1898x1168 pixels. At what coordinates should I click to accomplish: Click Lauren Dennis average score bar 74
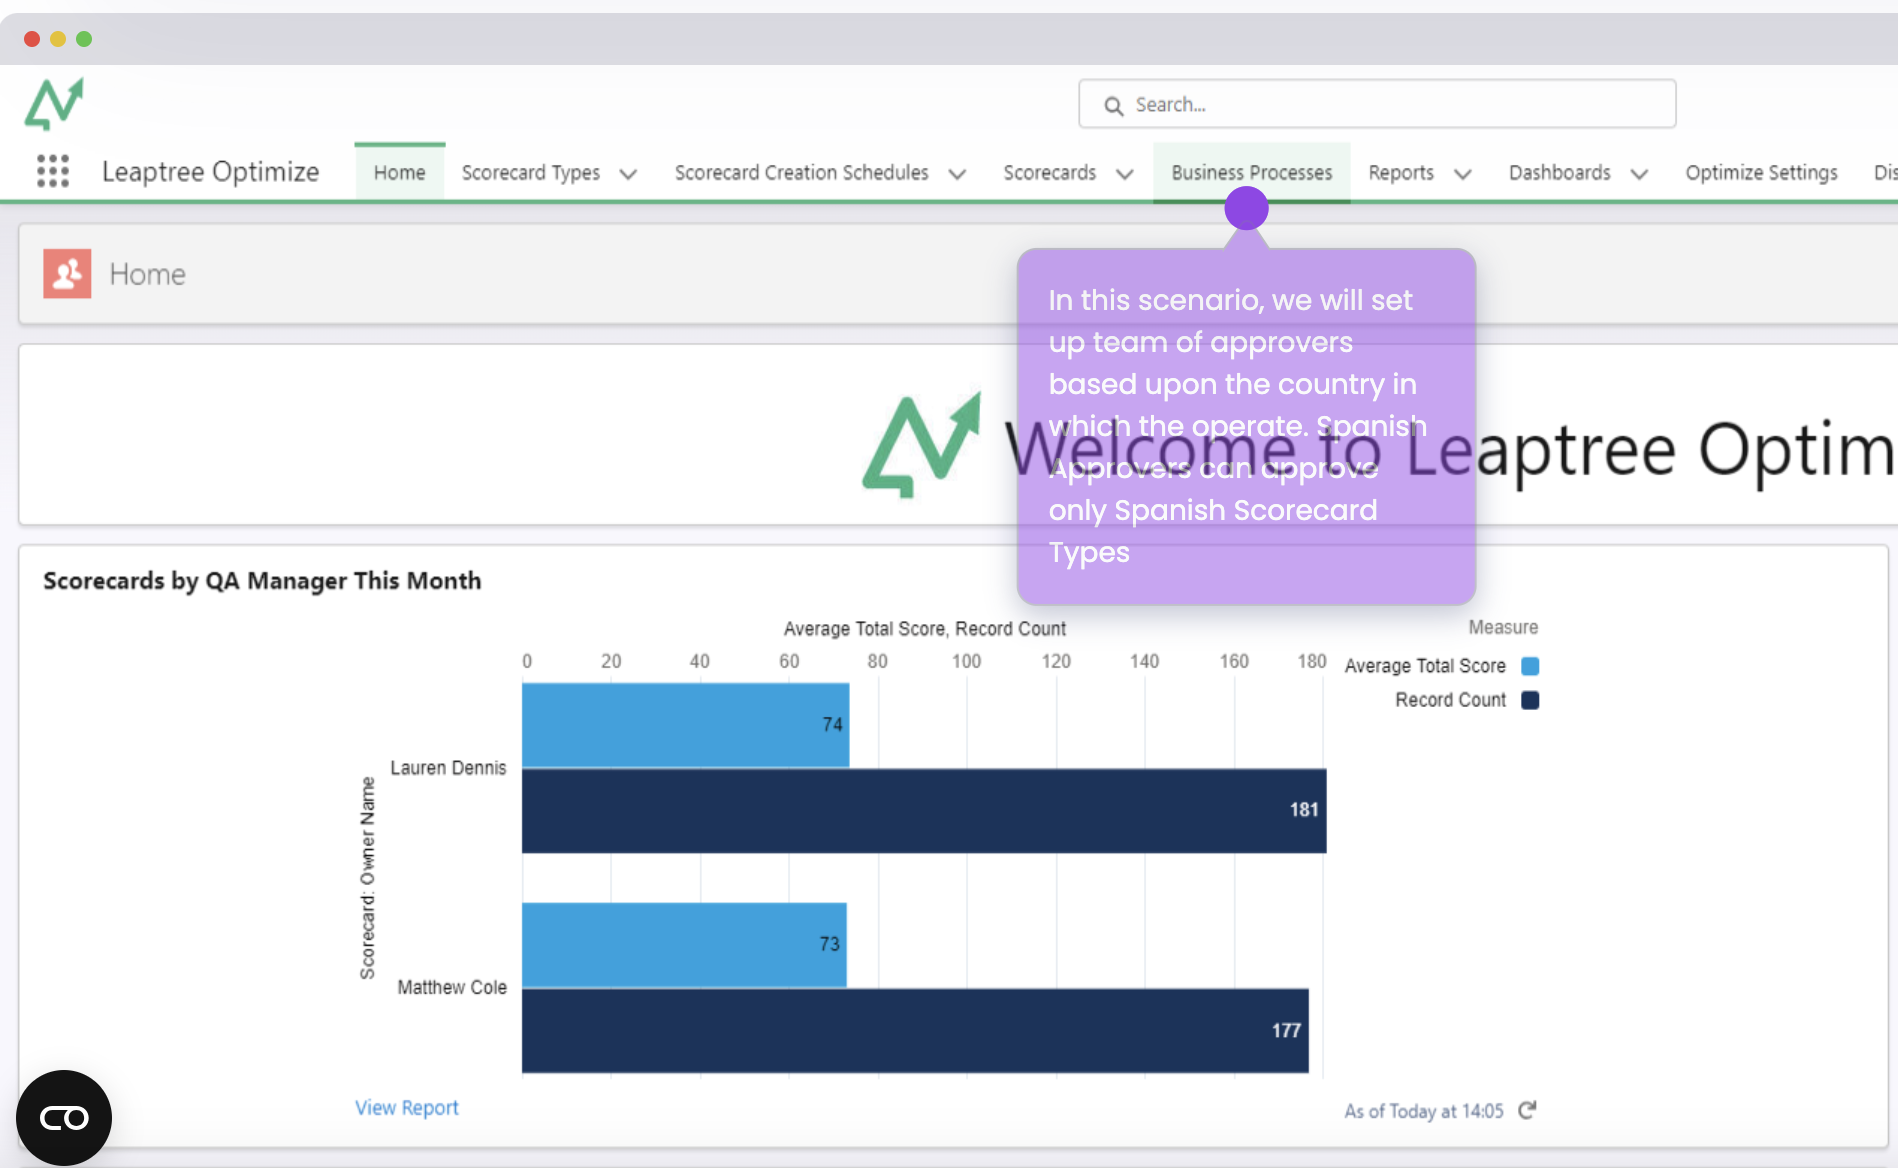tap(686, 725)
